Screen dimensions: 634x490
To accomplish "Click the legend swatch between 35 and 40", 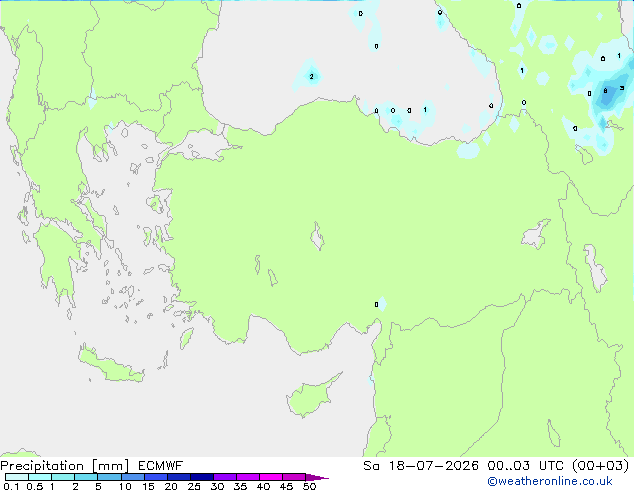I will coord(248,477).
